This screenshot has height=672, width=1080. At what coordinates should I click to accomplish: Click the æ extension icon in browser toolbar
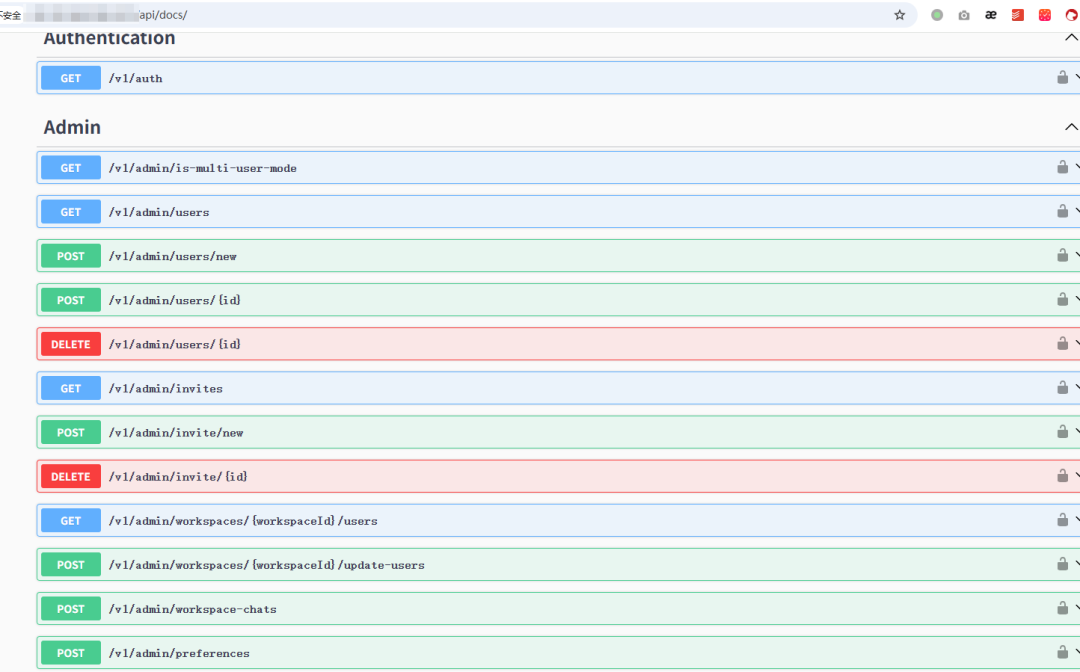(x=990, y=15)
